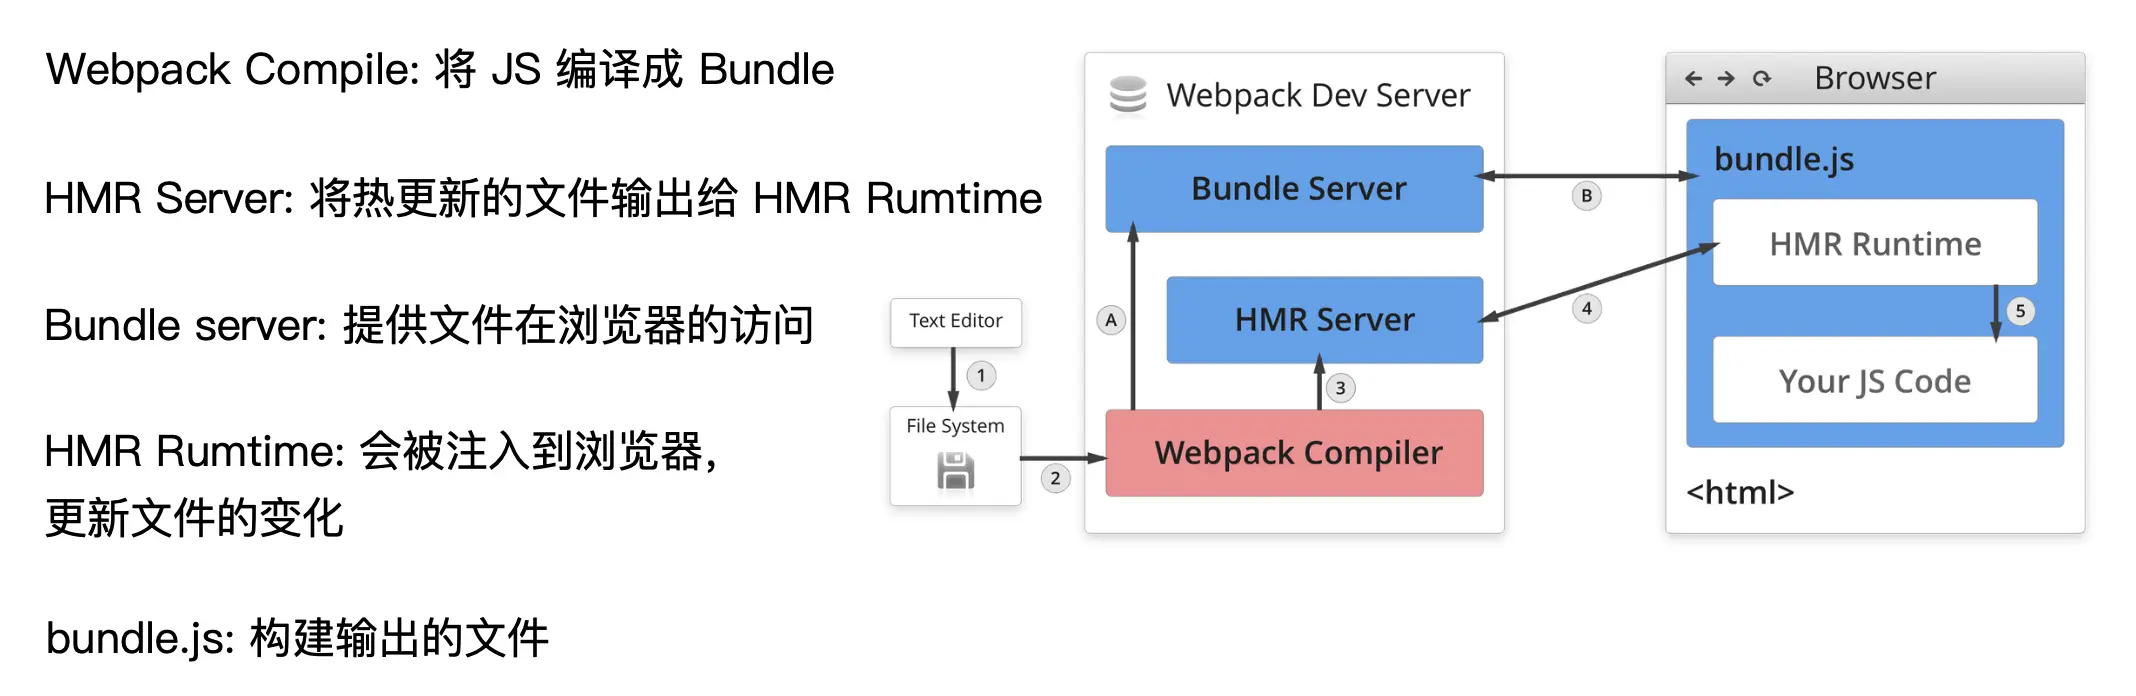Screen dimensions: 2136x696
Task: Click the Webpack Dev Server title
Action: pyautogui.click(x=1318, y=96)
